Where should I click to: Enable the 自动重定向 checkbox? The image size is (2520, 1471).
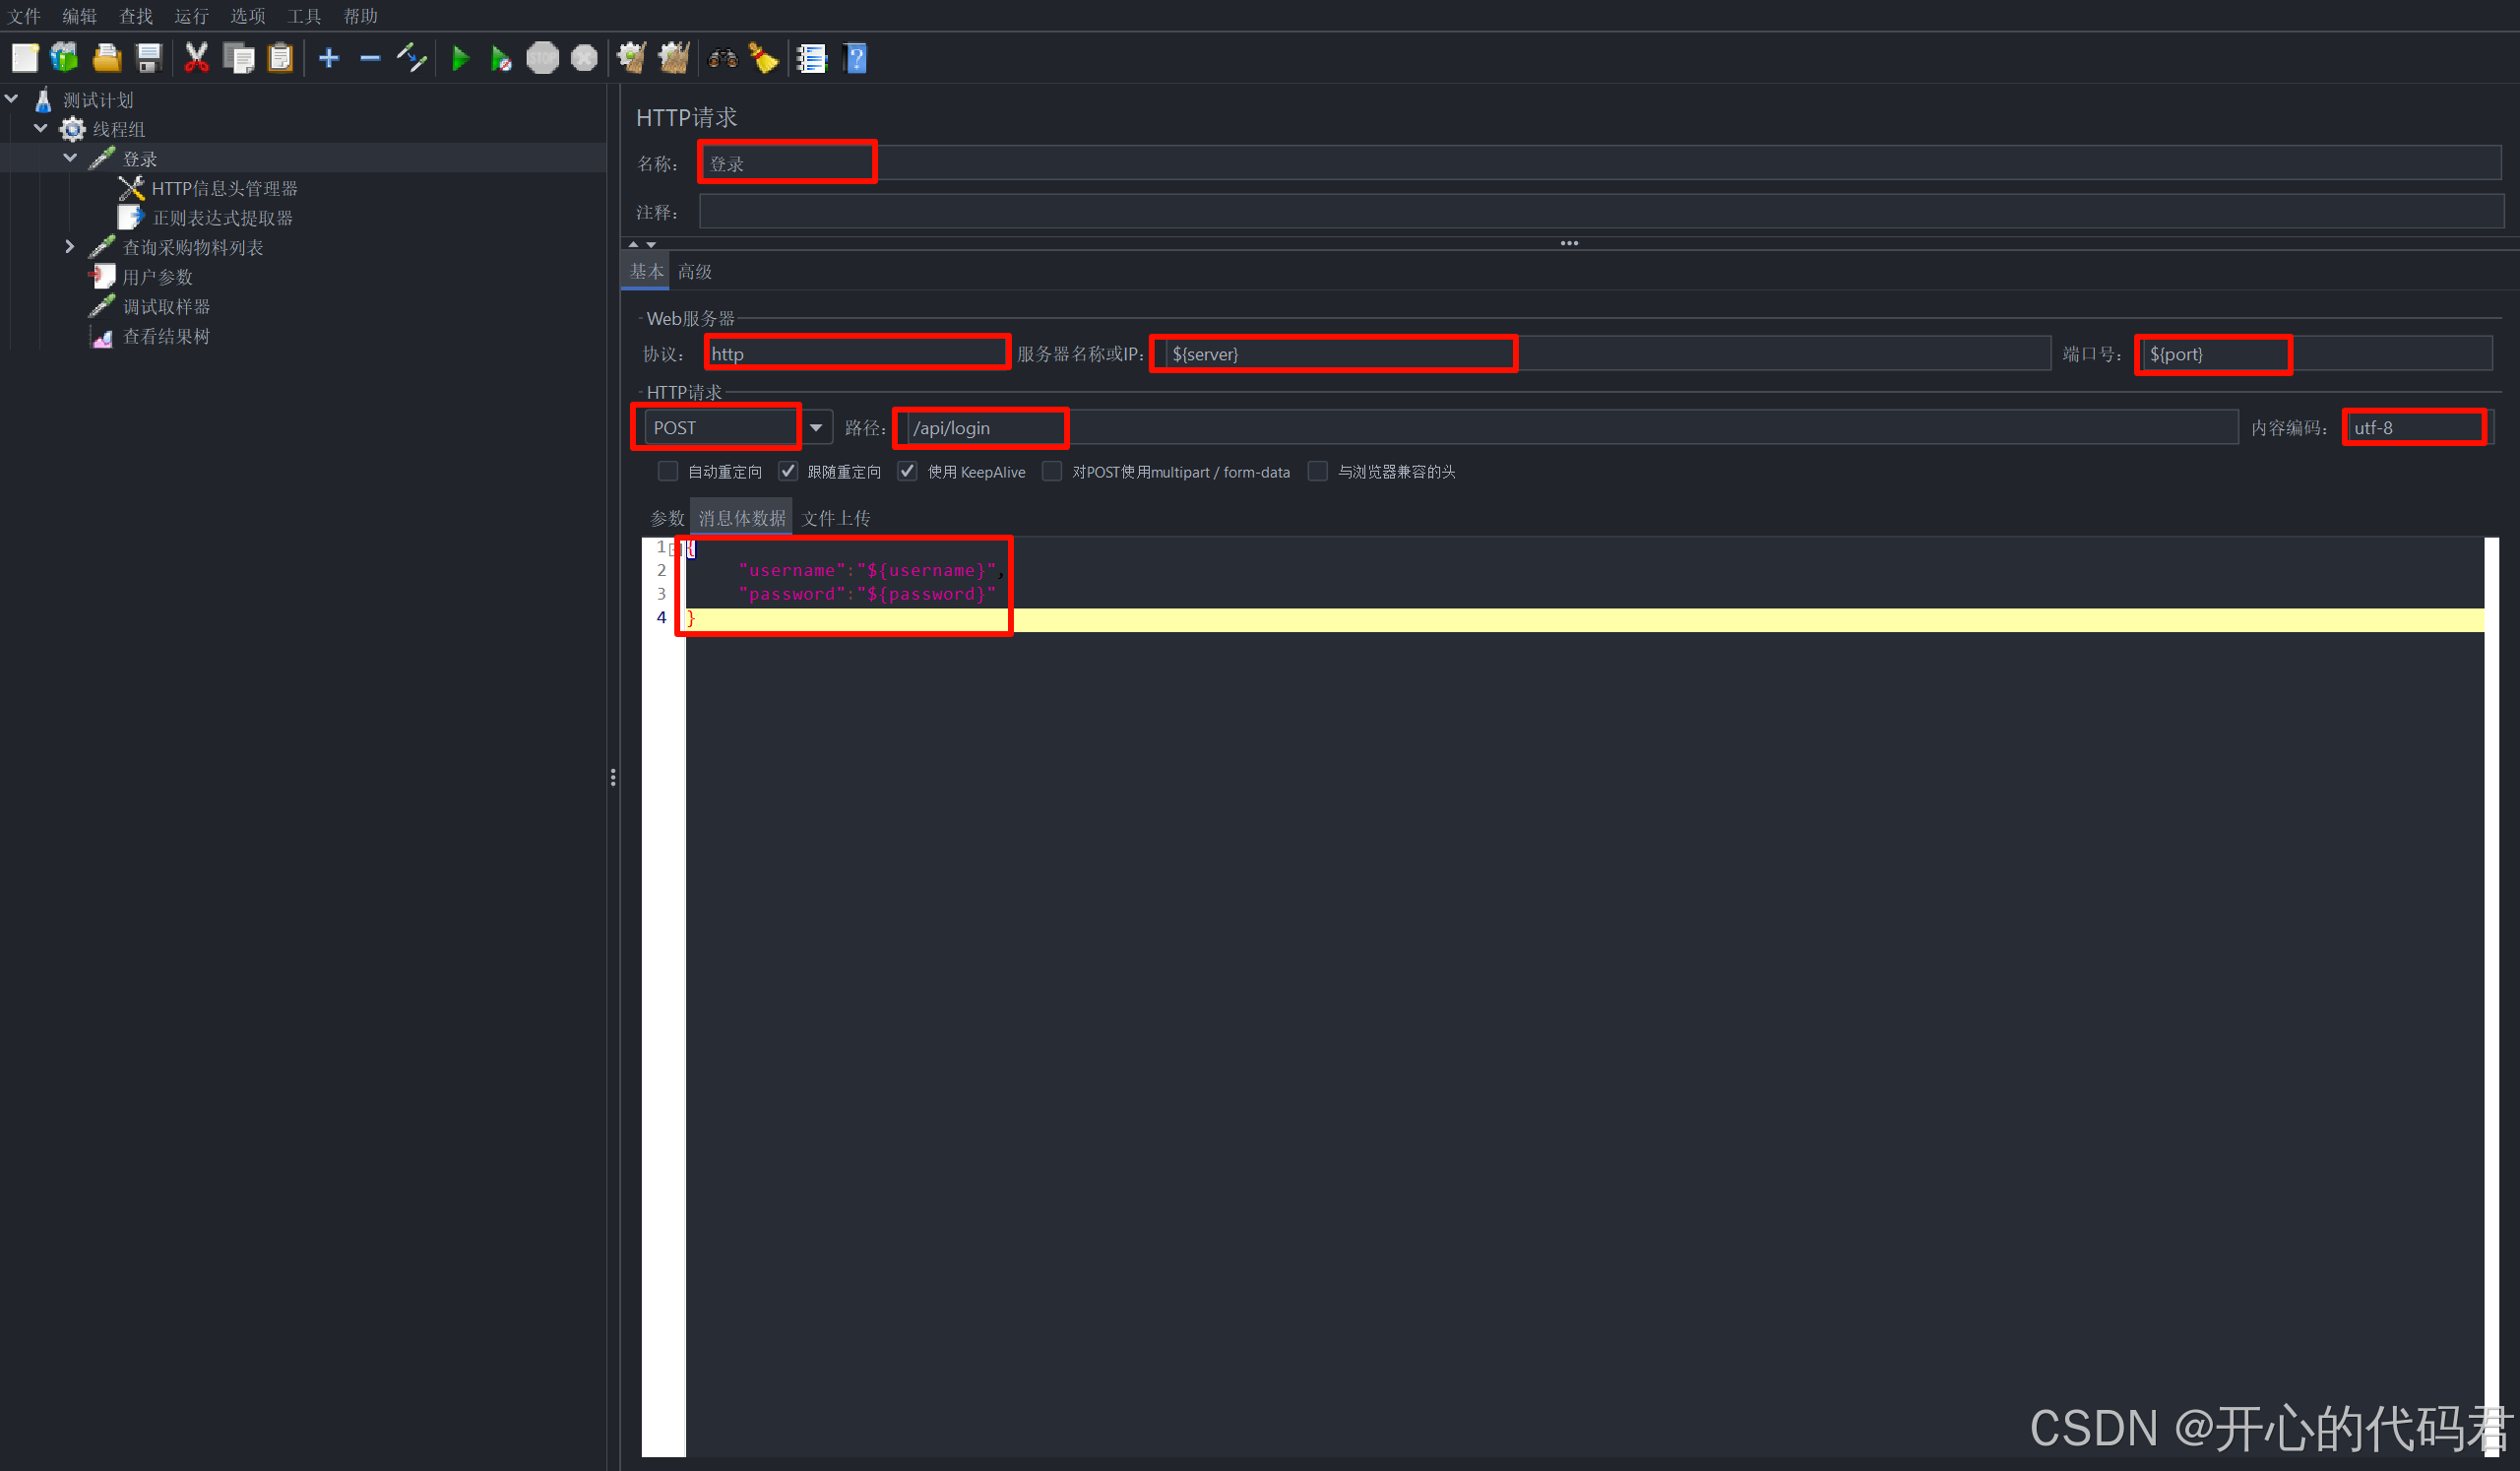click(x=668, y=471)
